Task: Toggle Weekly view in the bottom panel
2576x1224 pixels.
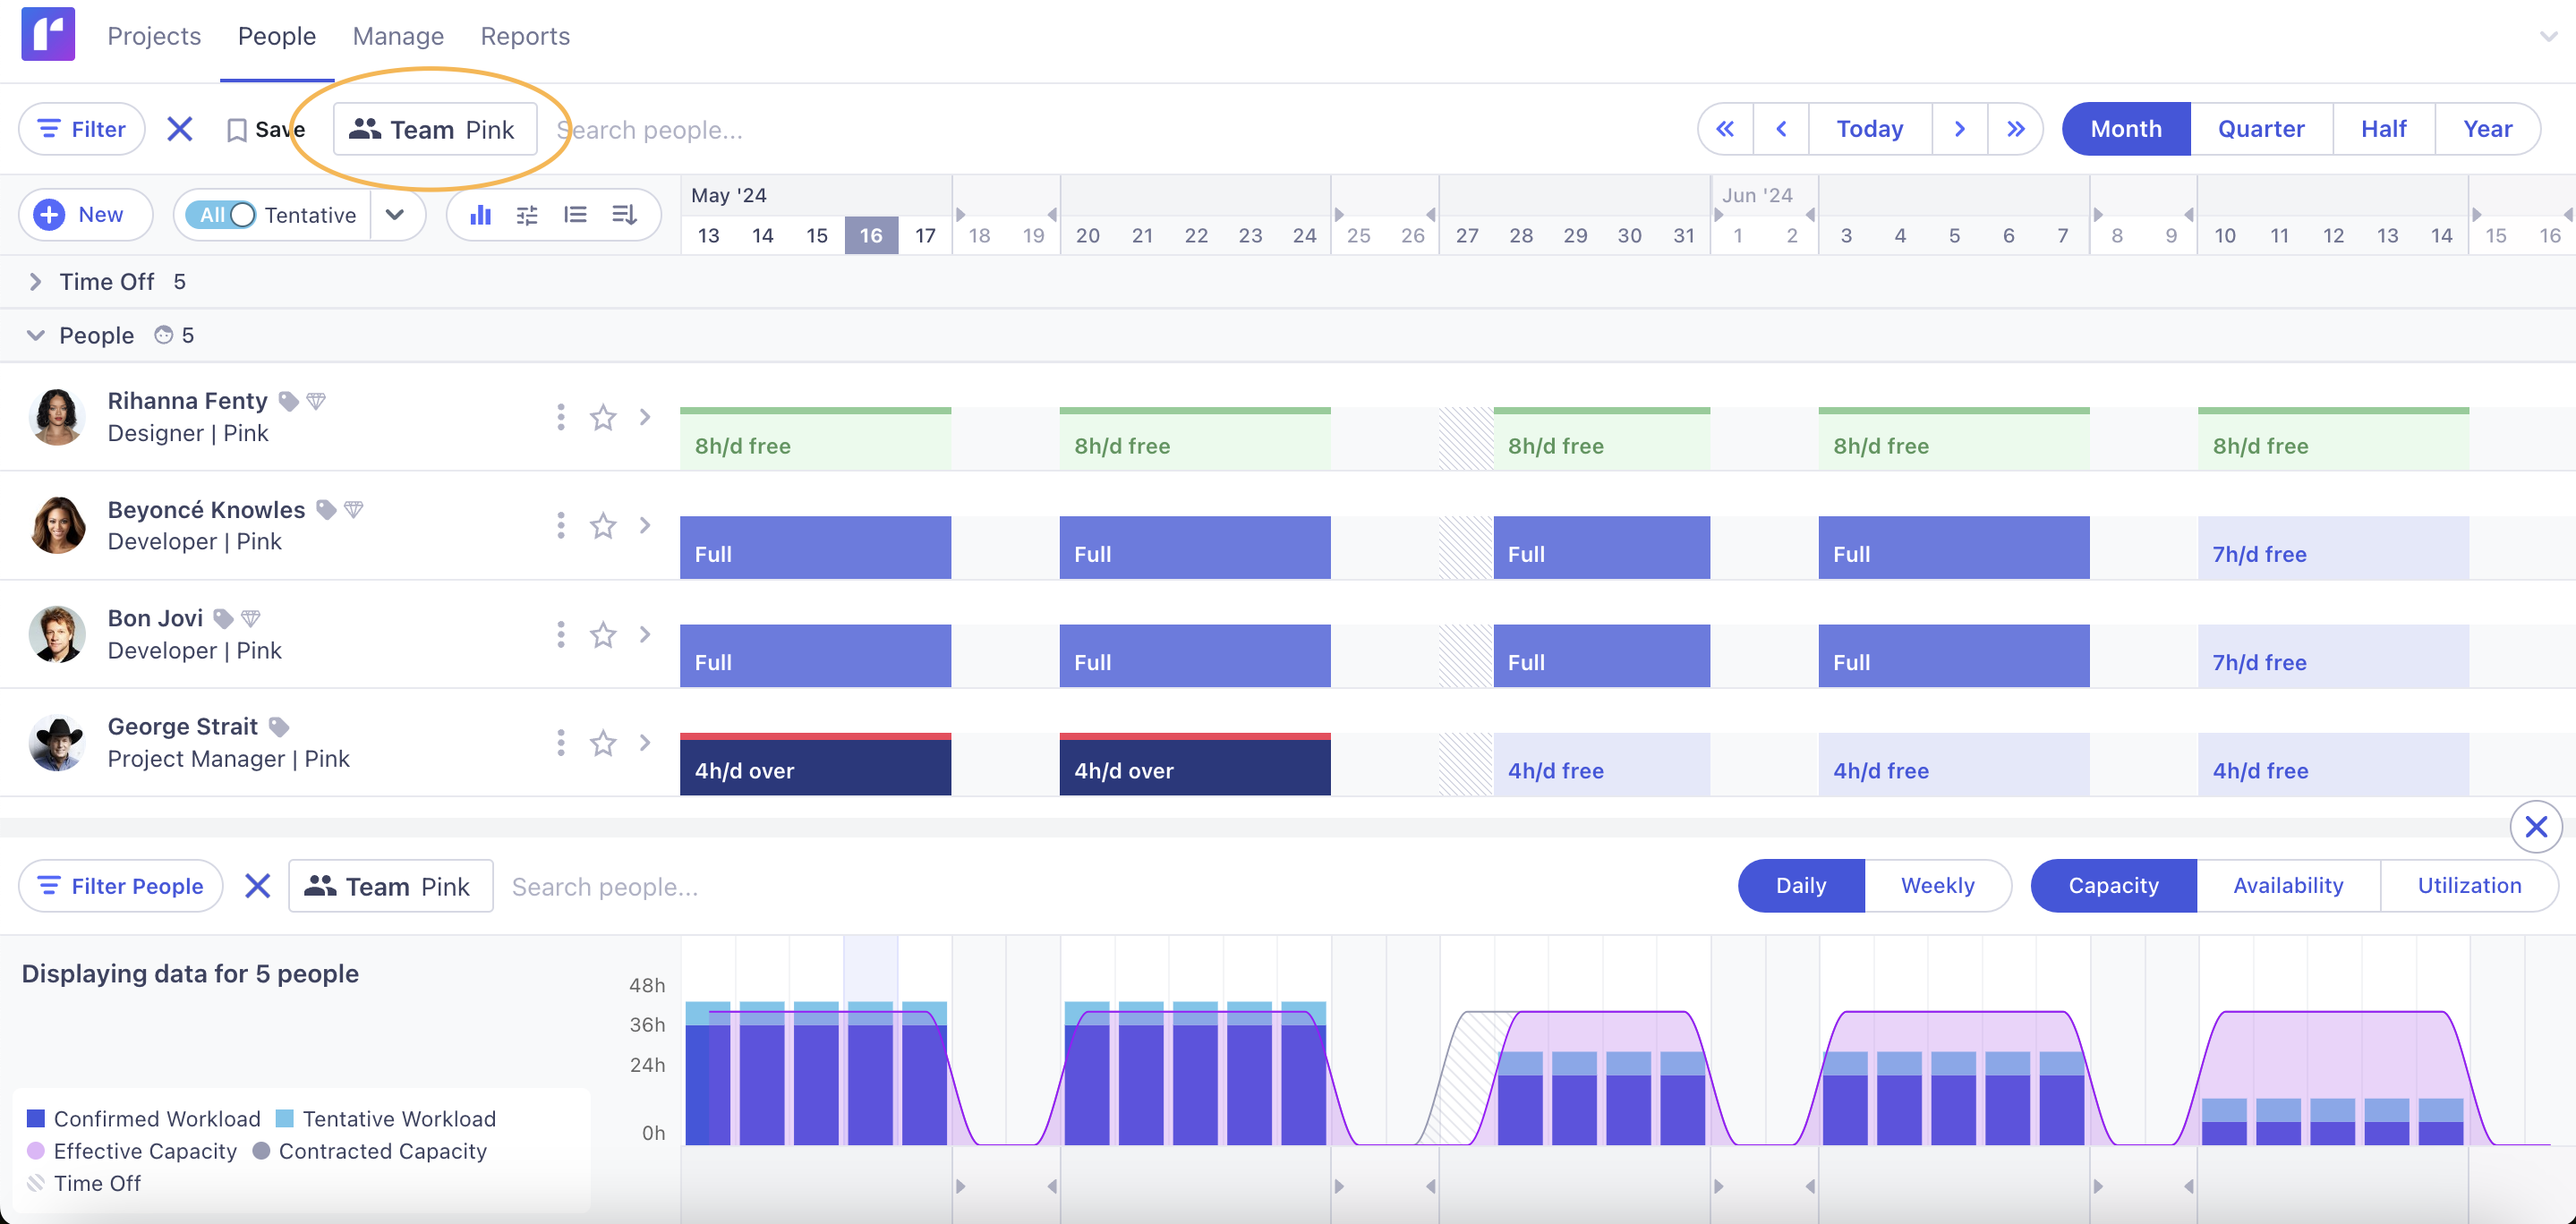Action: pos(1937,885)
